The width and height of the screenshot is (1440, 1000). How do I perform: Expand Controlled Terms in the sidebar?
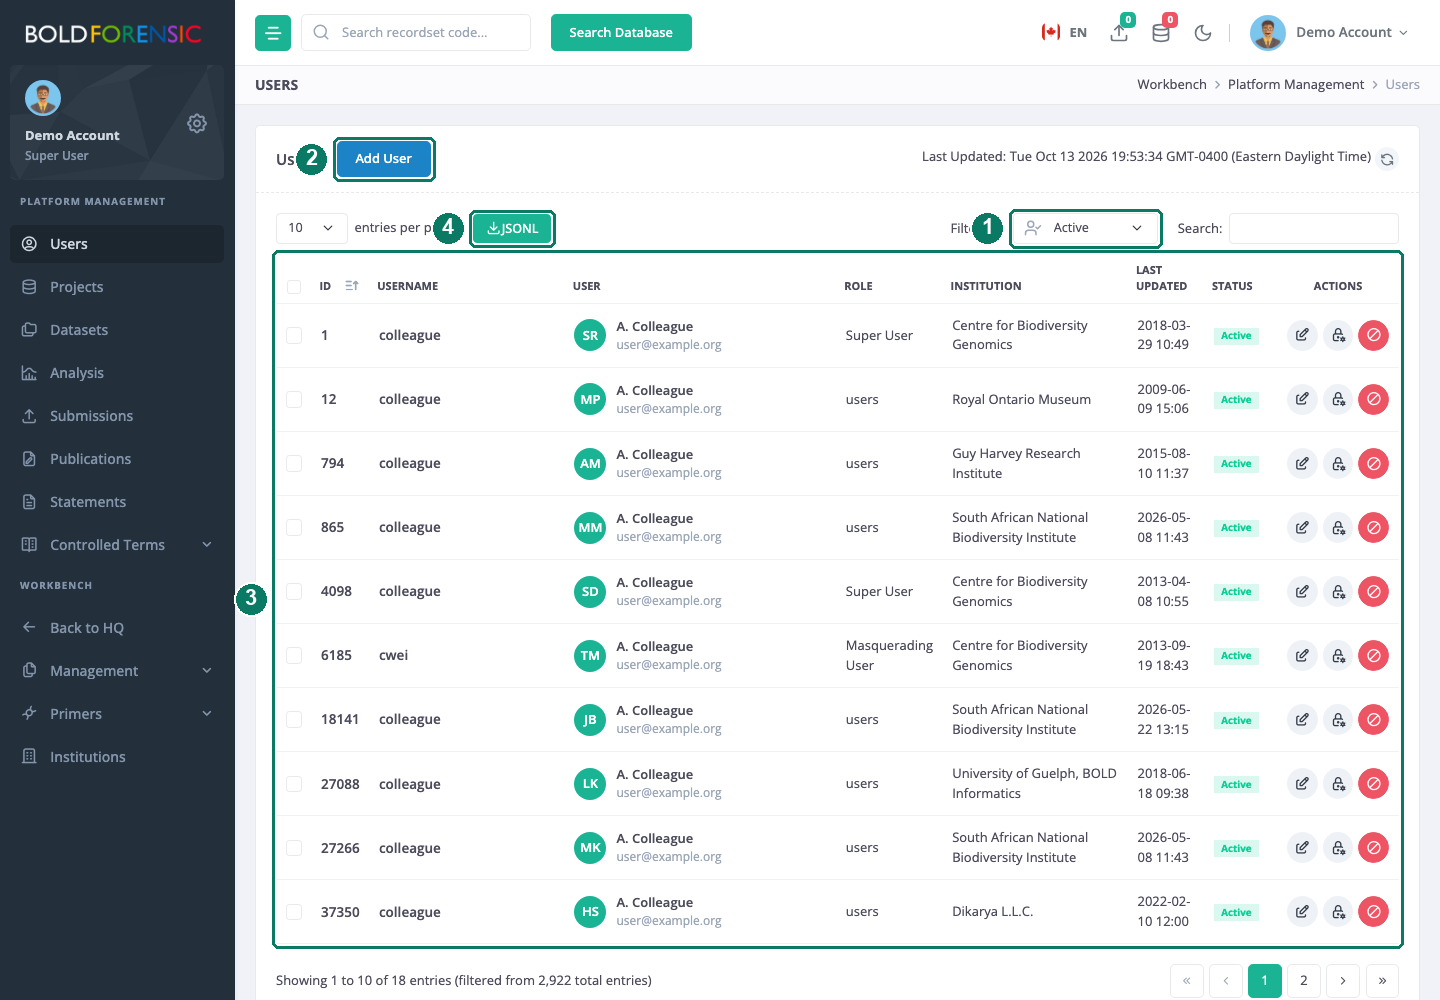click(x=117, y=545)
